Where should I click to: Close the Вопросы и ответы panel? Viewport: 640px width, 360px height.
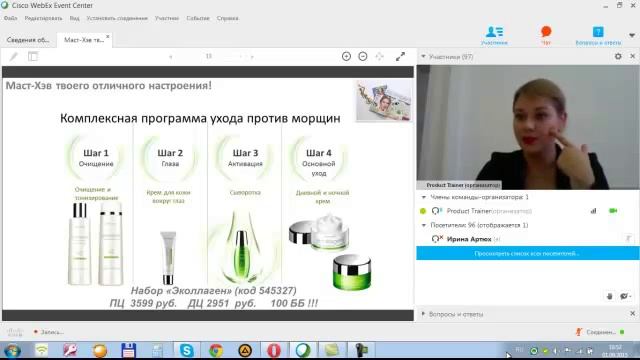click(633, 313)
